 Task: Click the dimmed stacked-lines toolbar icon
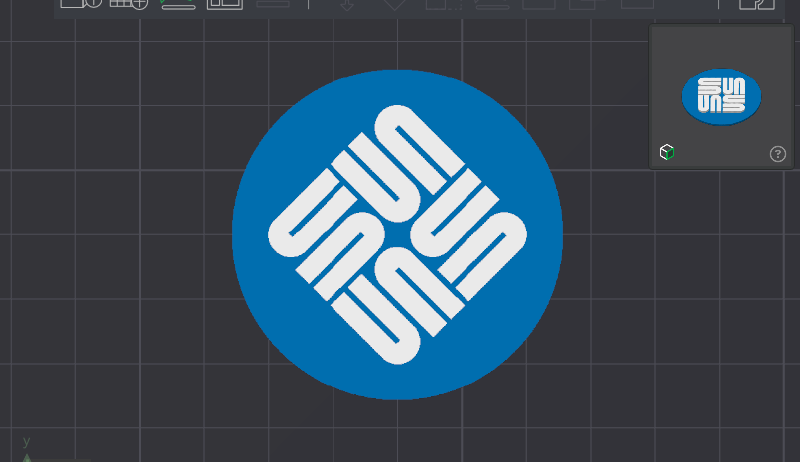pos(491,4)
